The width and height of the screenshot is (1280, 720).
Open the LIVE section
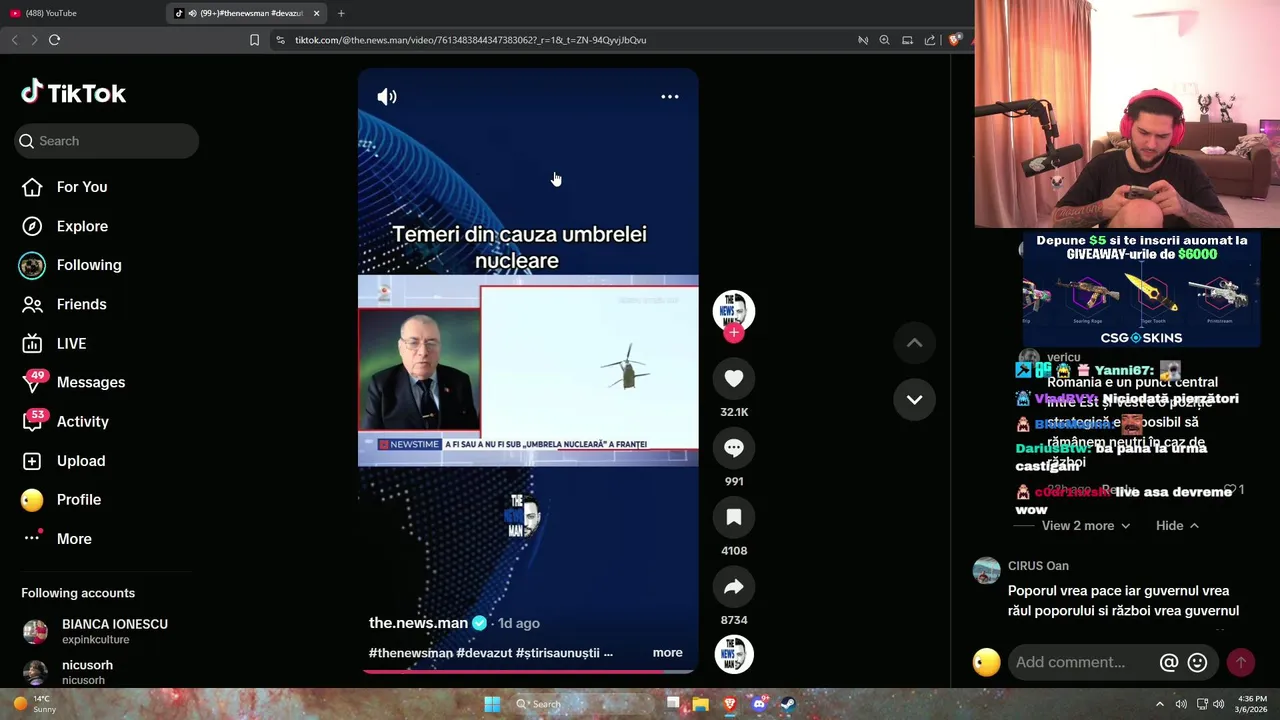[55, 343]
